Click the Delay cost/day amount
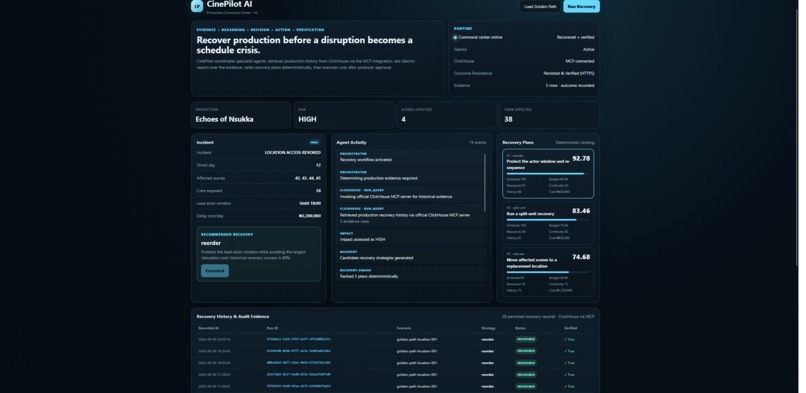This screenshot has width=806, height=393. pyautogui.click(x=309, y=216)
